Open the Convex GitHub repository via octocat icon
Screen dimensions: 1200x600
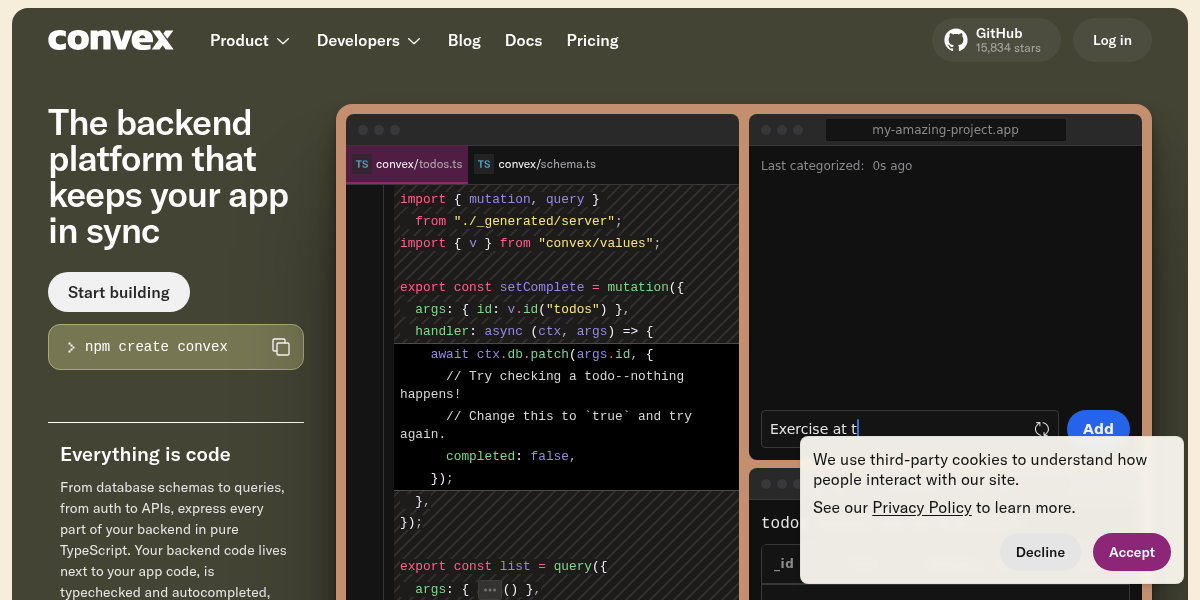(x=955, y=40)
